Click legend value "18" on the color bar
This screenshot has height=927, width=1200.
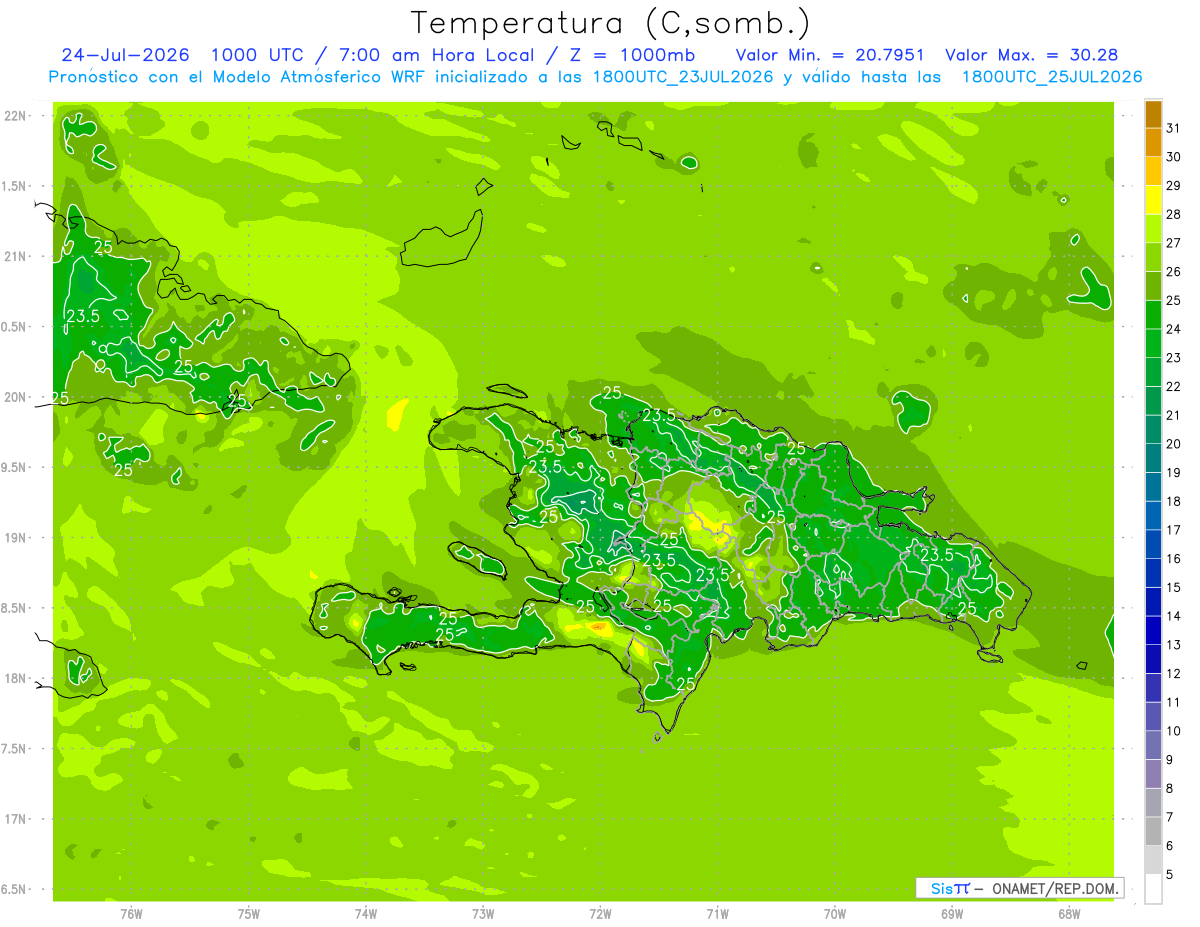(x=1173, y=501)
